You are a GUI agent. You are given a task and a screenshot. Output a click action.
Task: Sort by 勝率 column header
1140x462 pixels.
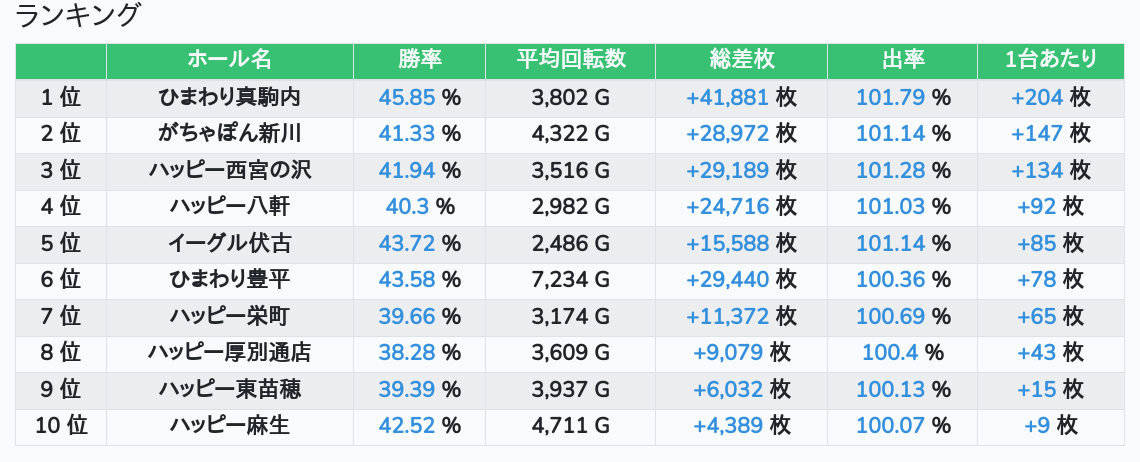point(419,60)
